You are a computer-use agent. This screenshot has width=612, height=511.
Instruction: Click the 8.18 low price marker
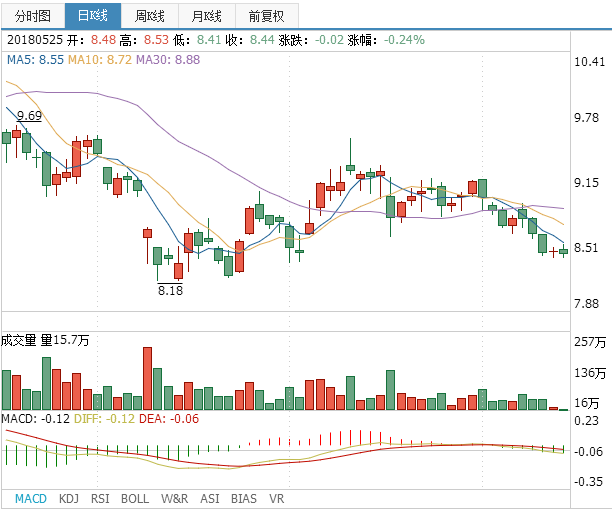(170, 290)
